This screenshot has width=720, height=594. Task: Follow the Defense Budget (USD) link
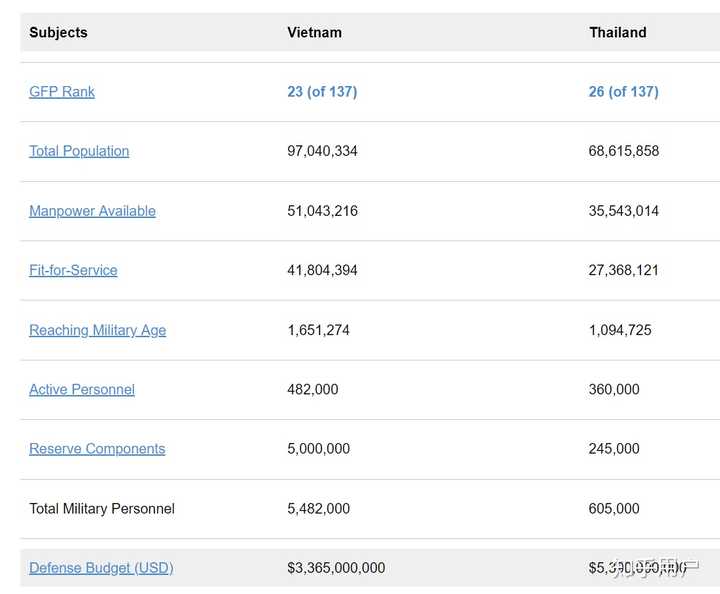click(101, 568)
